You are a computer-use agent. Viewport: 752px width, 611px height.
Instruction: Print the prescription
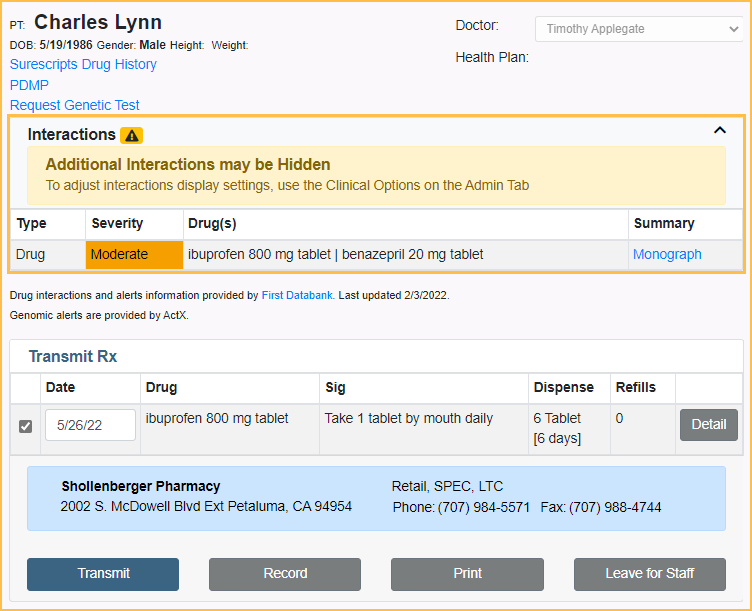tap(467, 573)
